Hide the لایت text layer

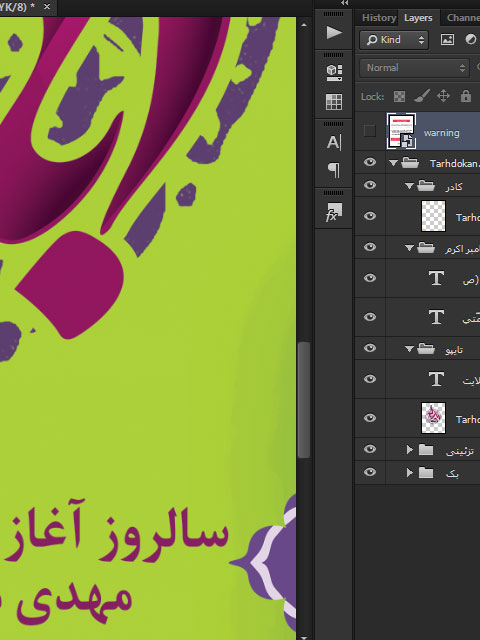(370, 379)
